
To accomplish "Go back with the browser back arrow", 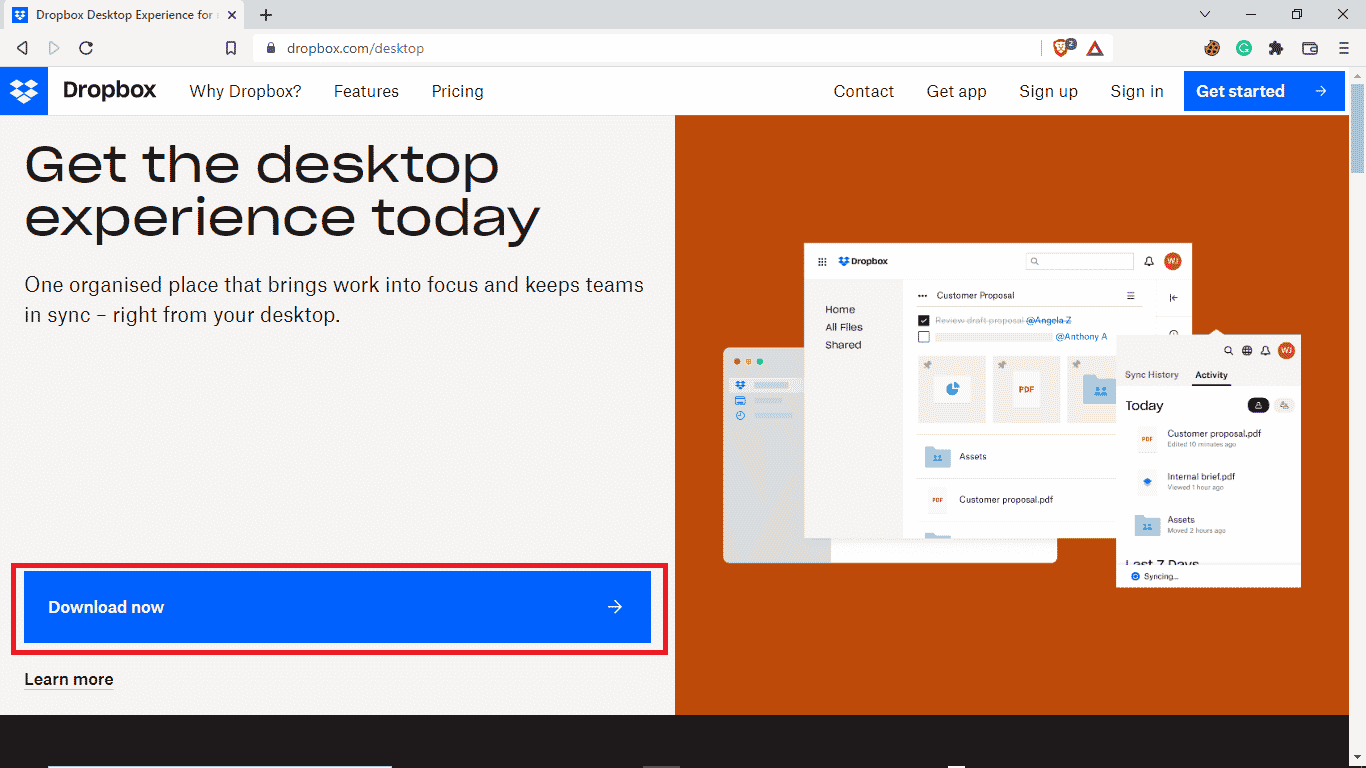I will coord(22,48).
